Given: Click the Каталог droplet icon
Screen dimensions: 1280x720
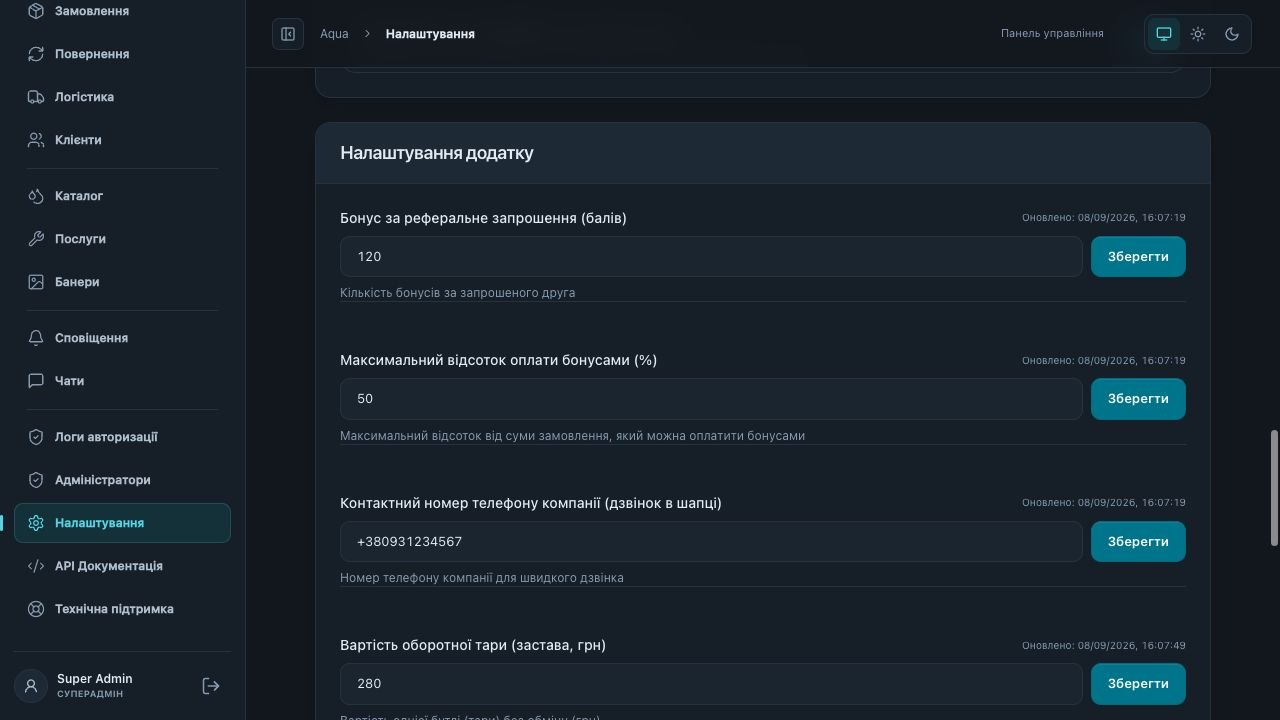Looking at the screenshot, I should (36, 196).
